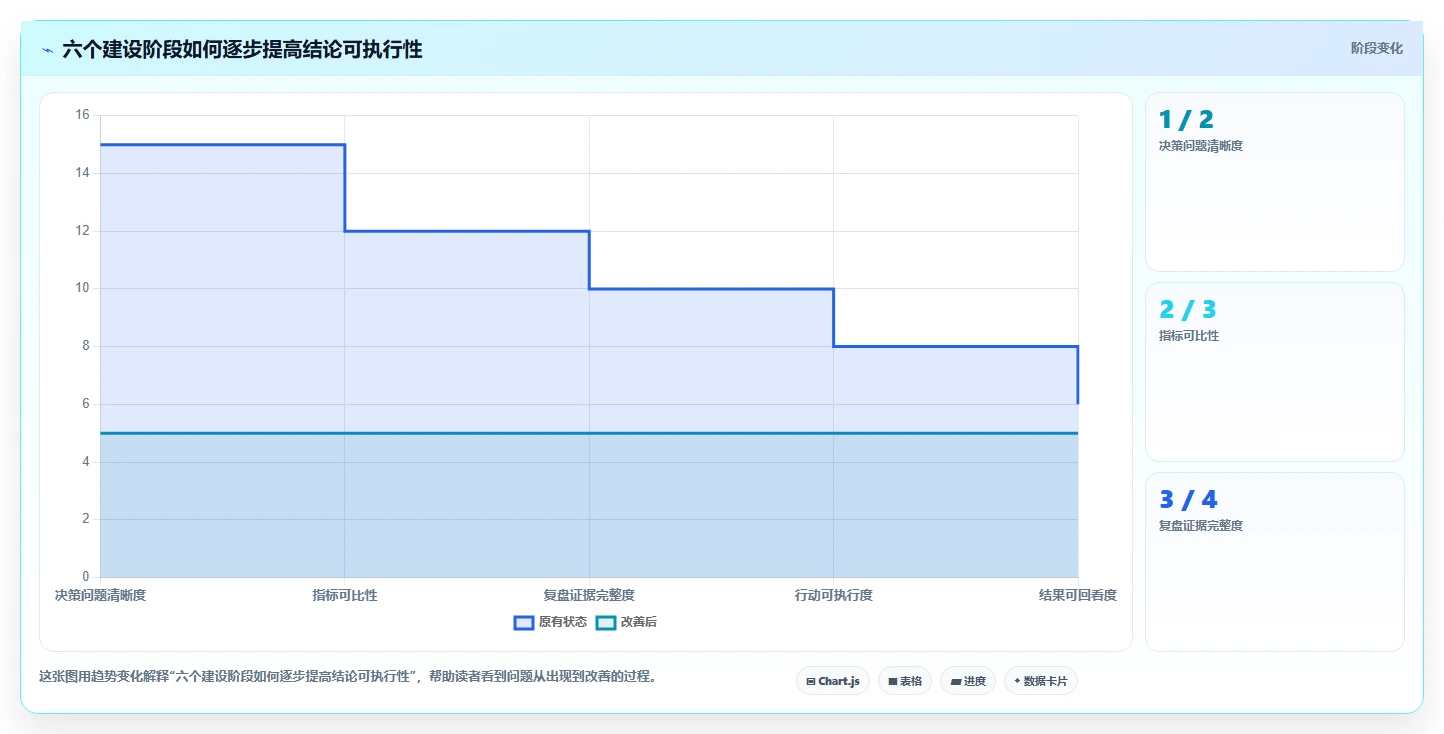Image resolution: width=1444 pixels, height=734 pixels.
Task: Open the 1 / 2 决策问题清晰度 card
Action: click(1275, 182)
